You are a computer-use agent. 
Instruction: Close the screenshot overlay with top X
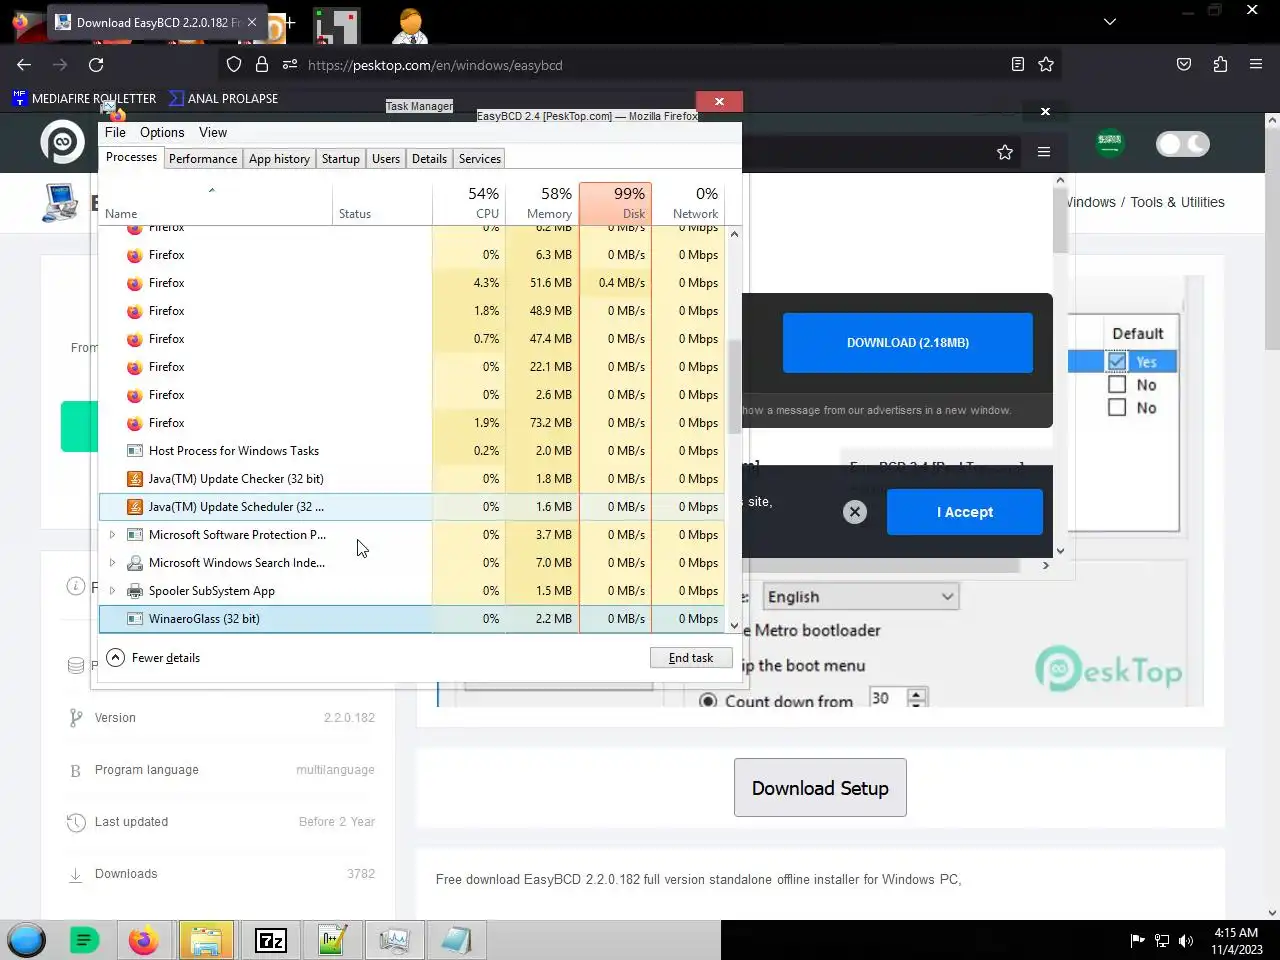(1045, 111)
